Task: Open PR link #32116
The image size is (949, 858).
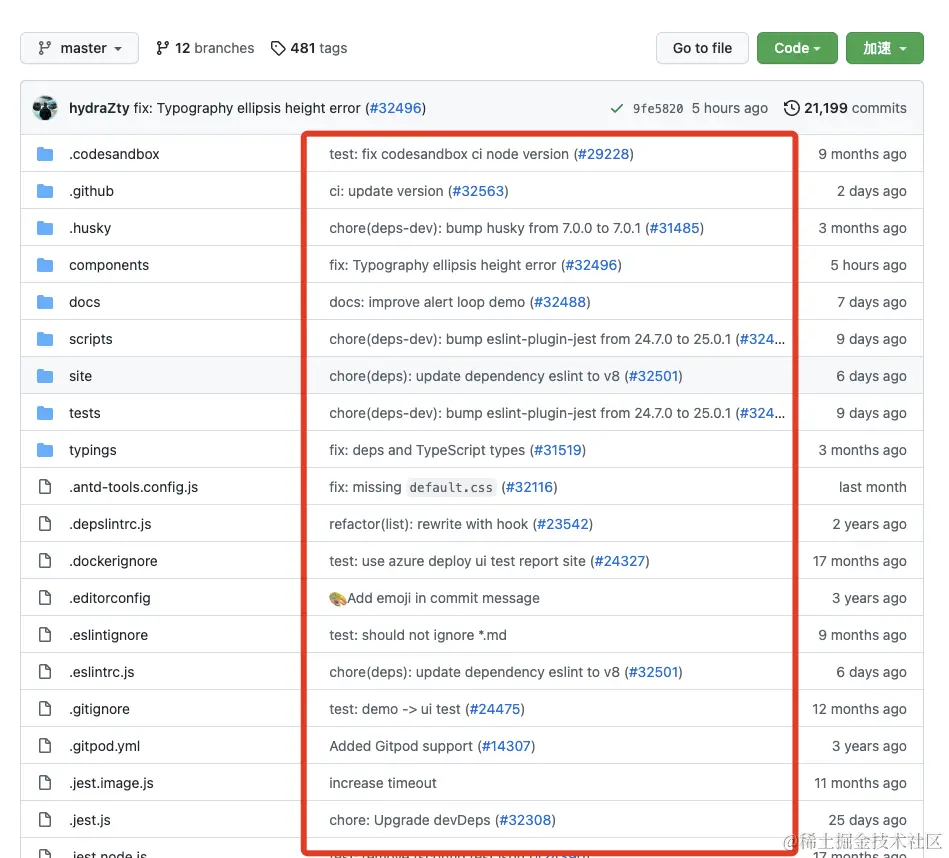Action: click(530, 487)
